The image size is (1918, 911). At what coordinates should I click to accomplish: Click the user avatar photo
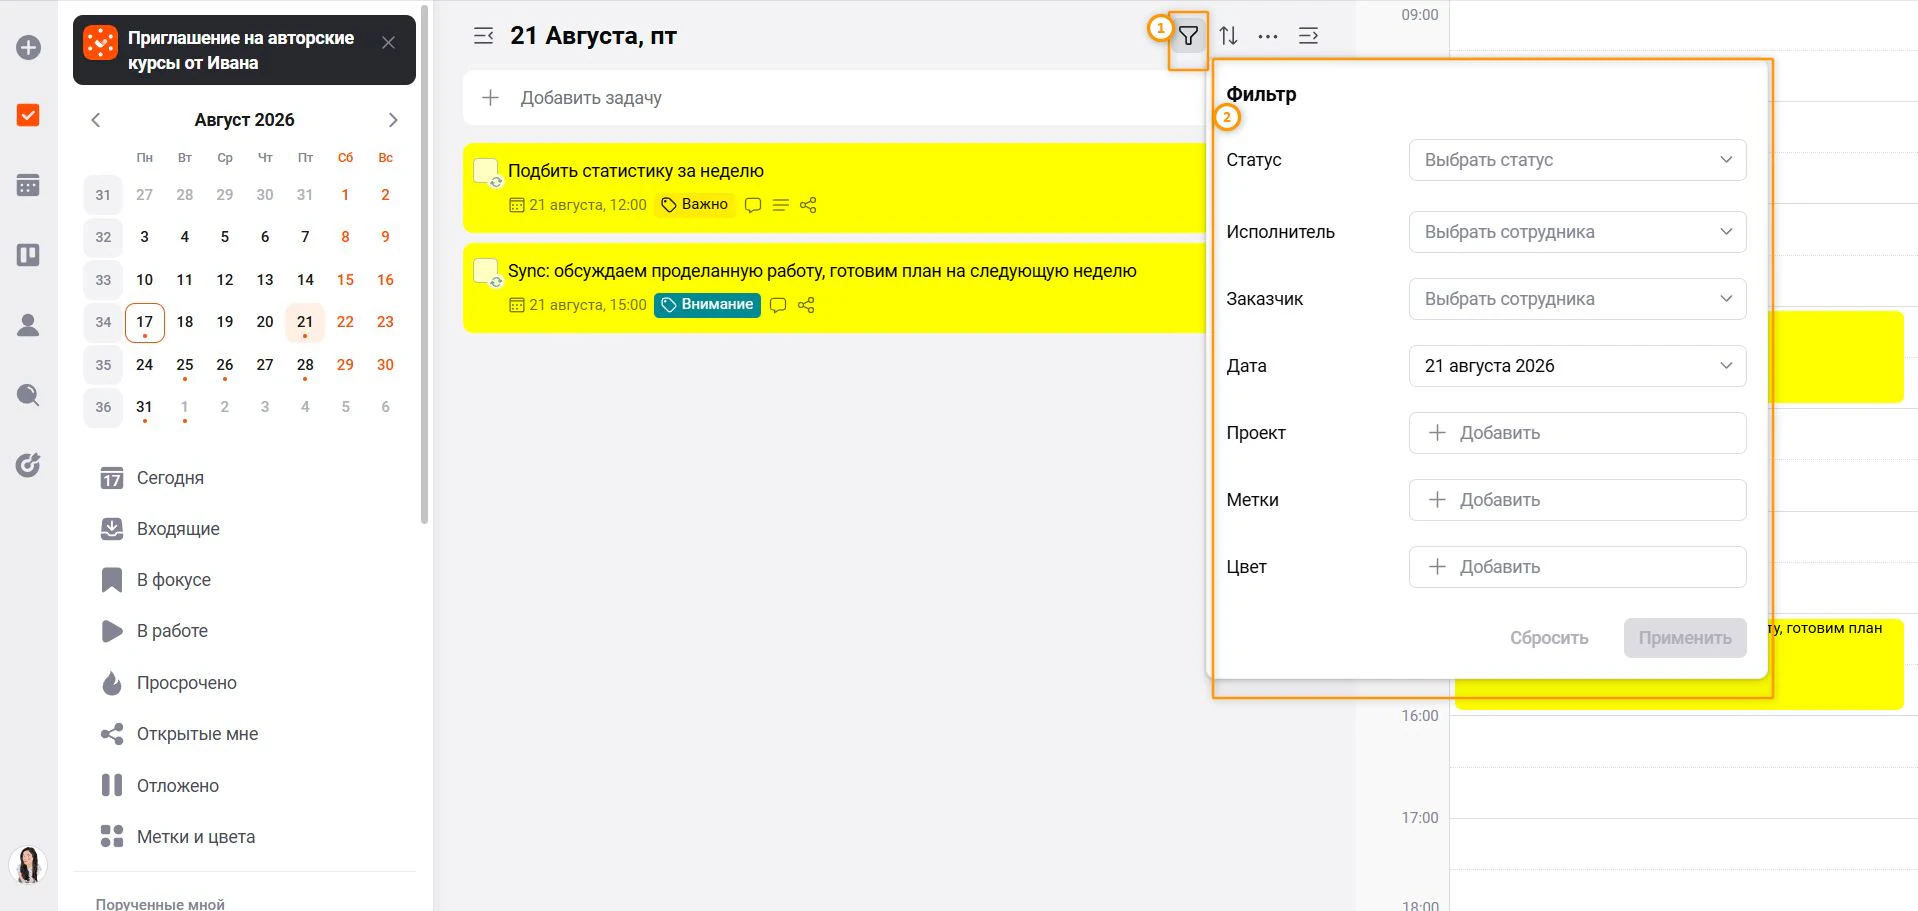point(28,866)
